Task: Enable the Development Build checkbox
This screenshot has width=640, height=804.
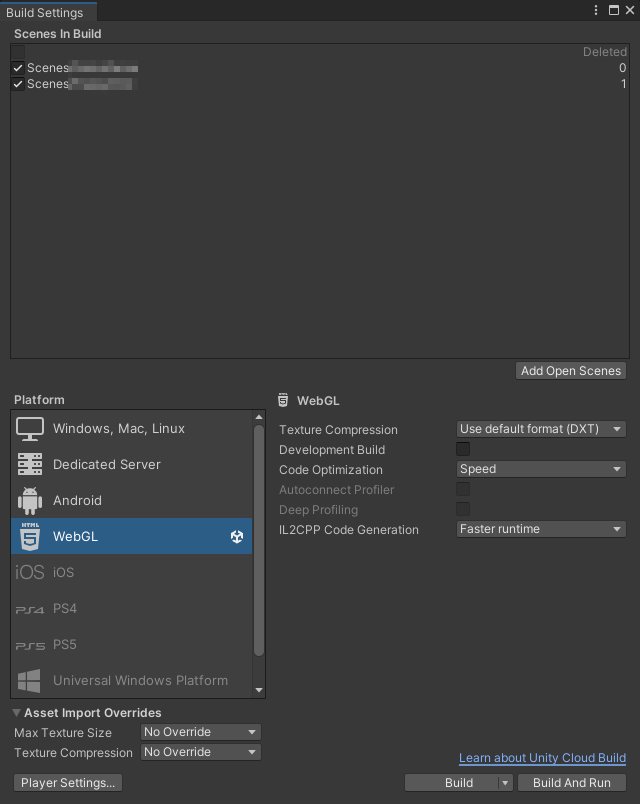Action: tap(463, 449)
